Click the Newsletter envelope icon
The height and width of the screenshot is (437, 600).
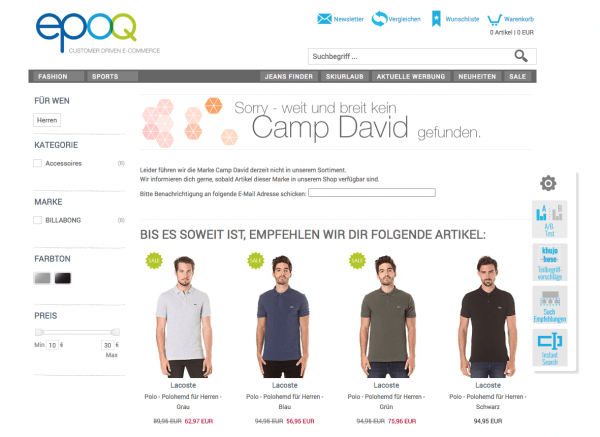coord(324,18)
